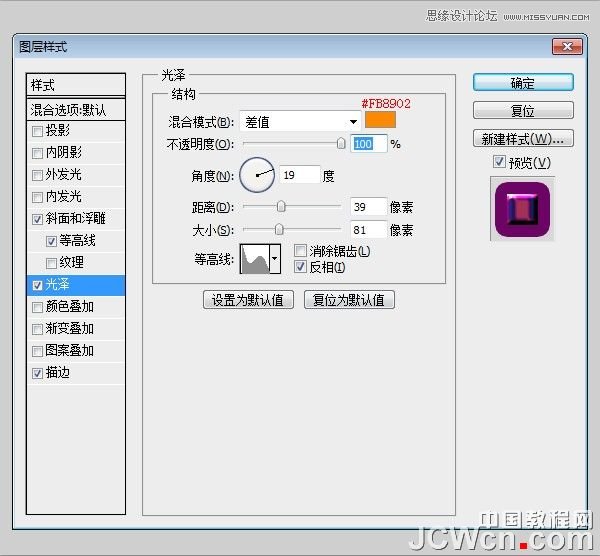Select the 描边 style row label
Screen dimensions: 600x556
(x=57, y=372)
